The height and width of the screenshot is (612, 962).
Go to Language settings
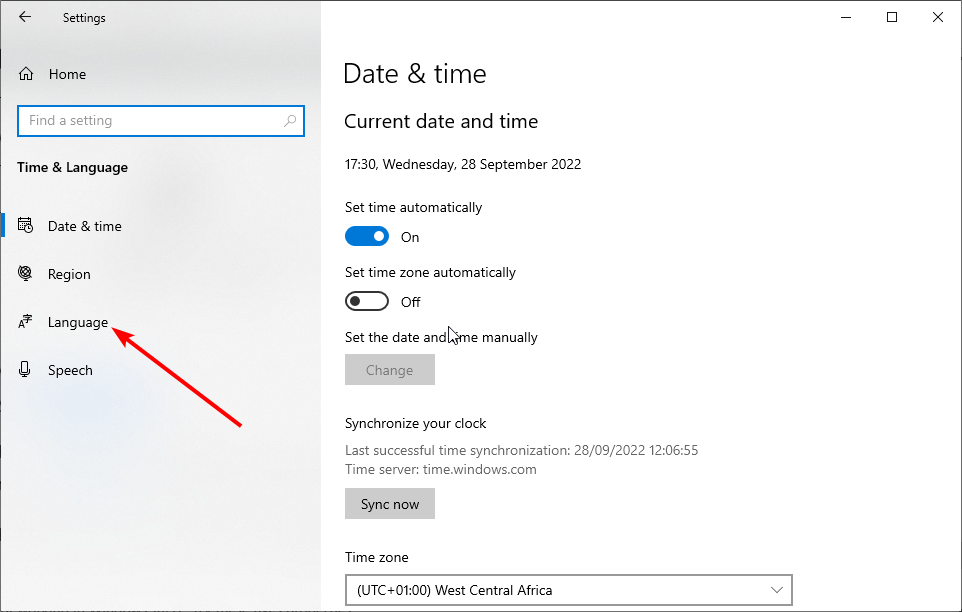78,322
